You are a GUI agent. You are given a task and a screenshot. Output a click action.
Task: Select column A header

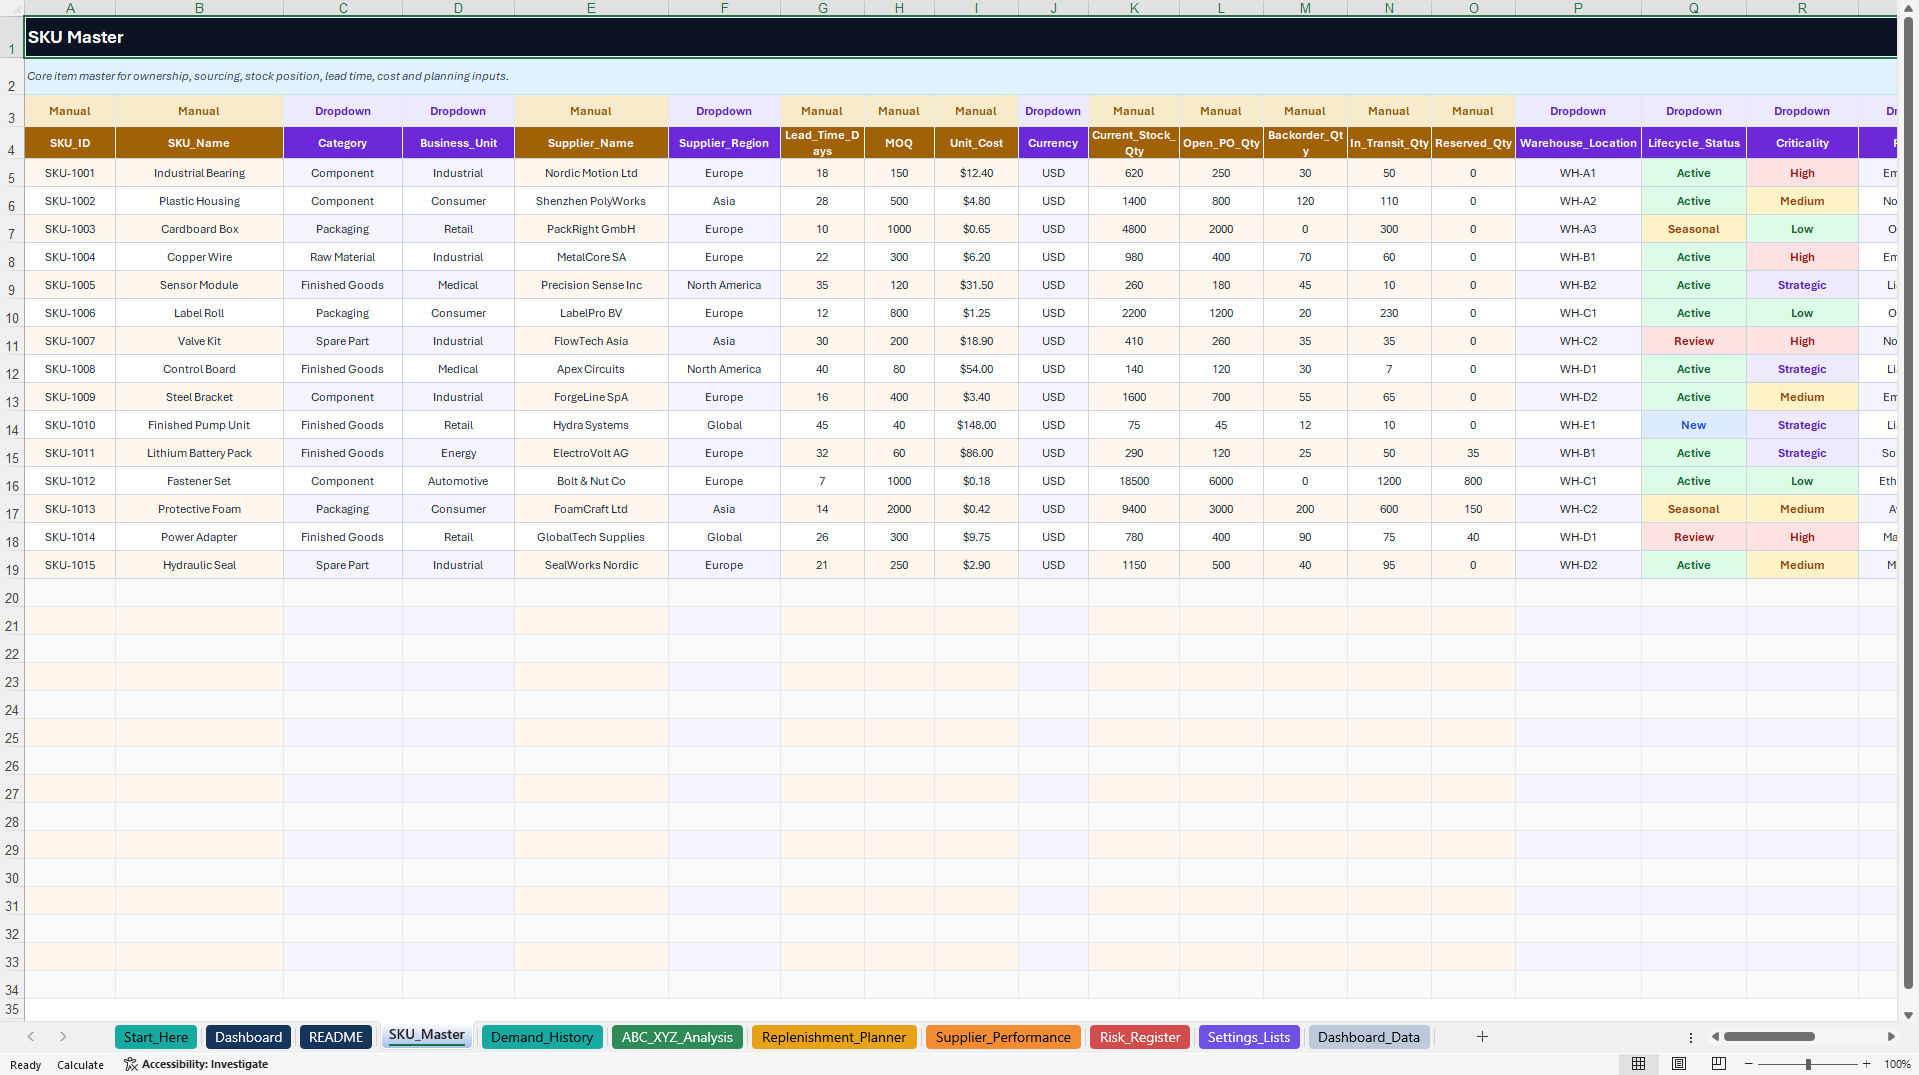(x=70, y=8)
